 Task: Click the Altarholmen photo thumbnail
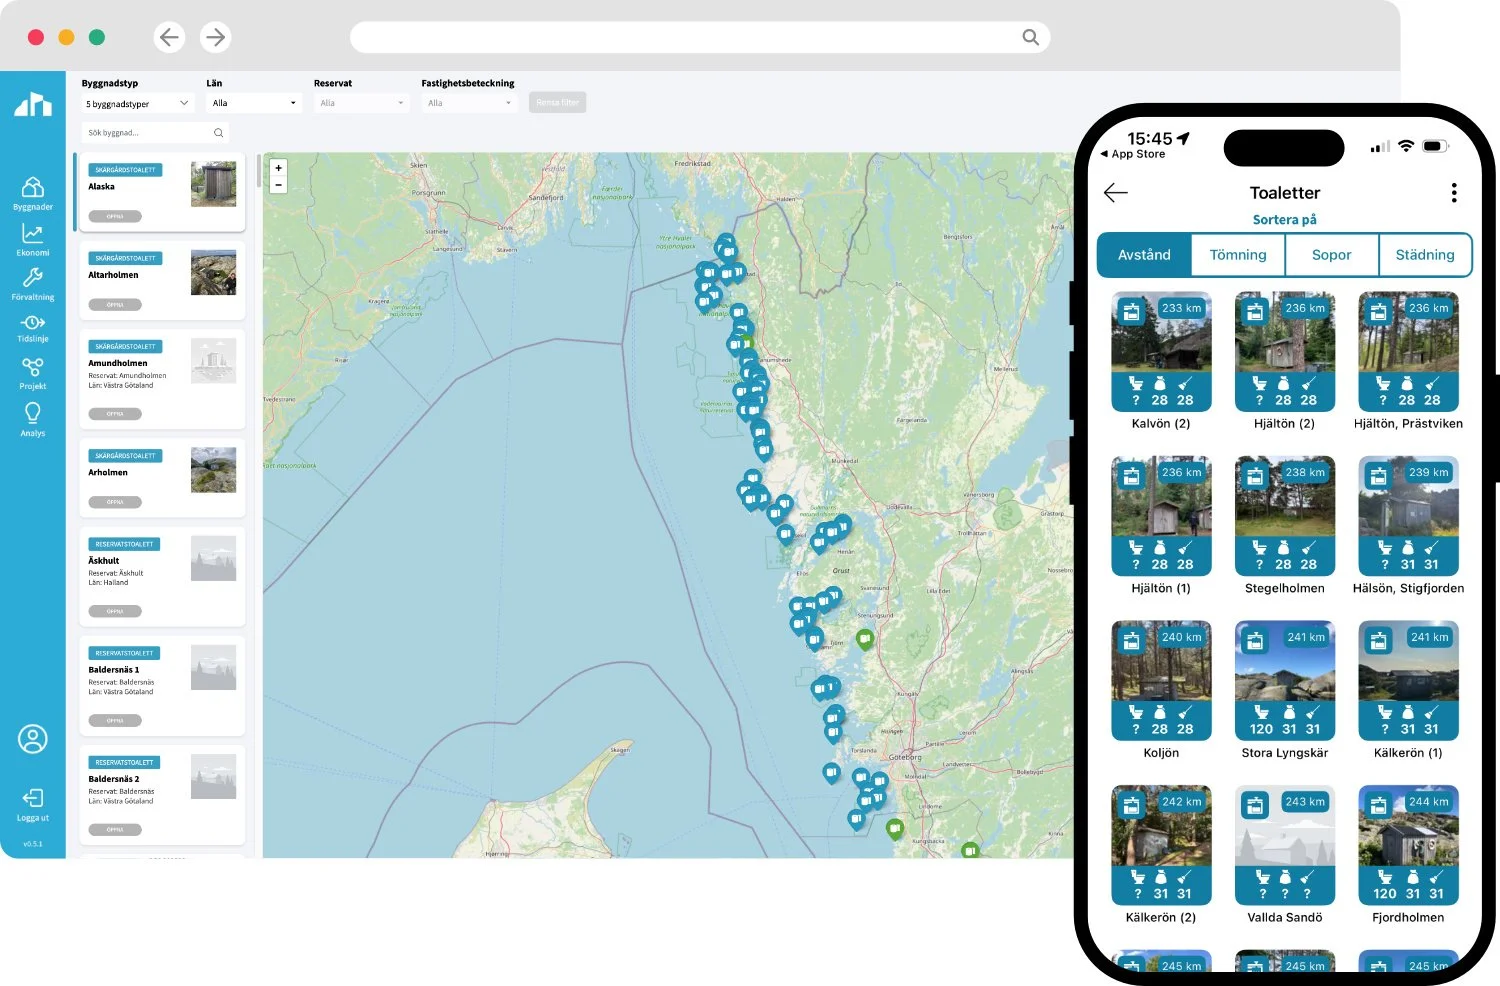point(214,272)
